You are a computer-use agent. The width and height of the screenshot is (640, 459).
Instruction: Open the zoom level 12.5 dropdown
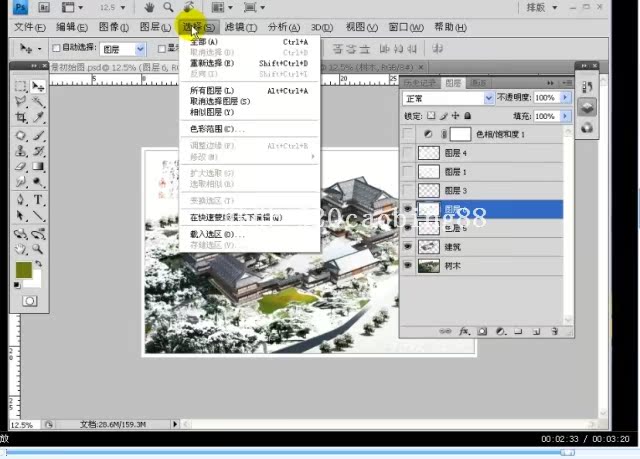click(x=123, y=8)
